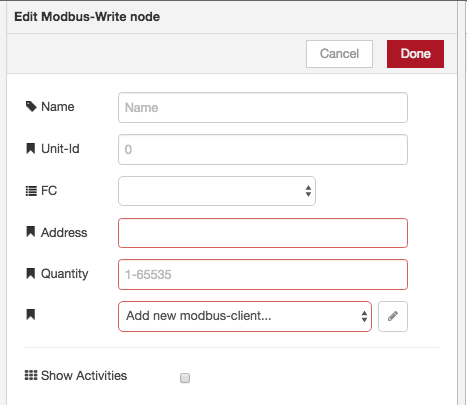Image resolution: width=467 pixels, height=405 pixels.
Task: Enable the Show Activities checkbox
Action: tap(185, 378)
